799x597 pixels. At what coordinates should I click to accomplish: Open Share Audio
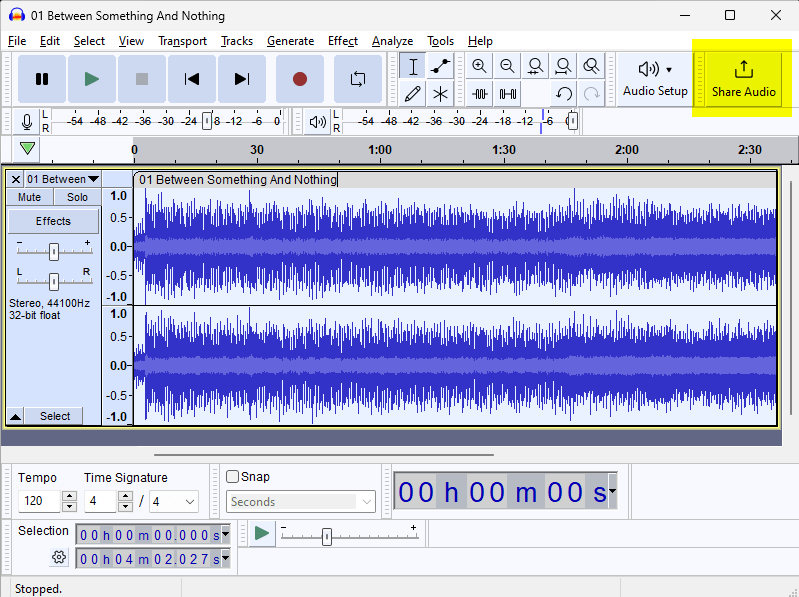click(743, 79)
